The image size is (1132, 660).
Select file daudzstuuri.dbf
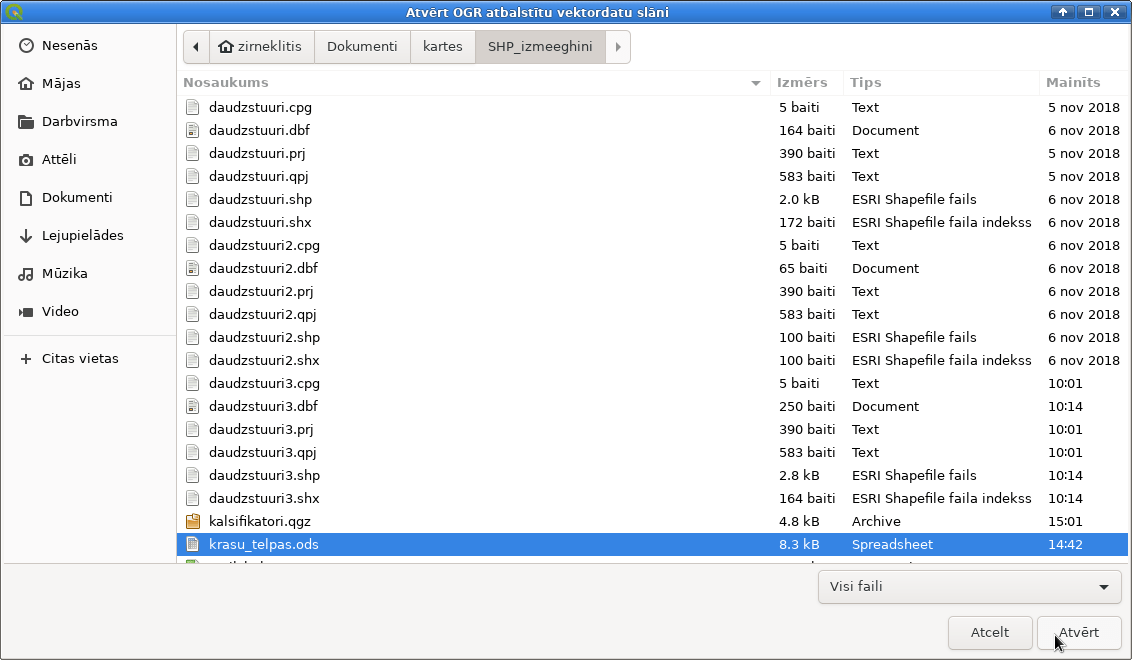click(652, 131)
